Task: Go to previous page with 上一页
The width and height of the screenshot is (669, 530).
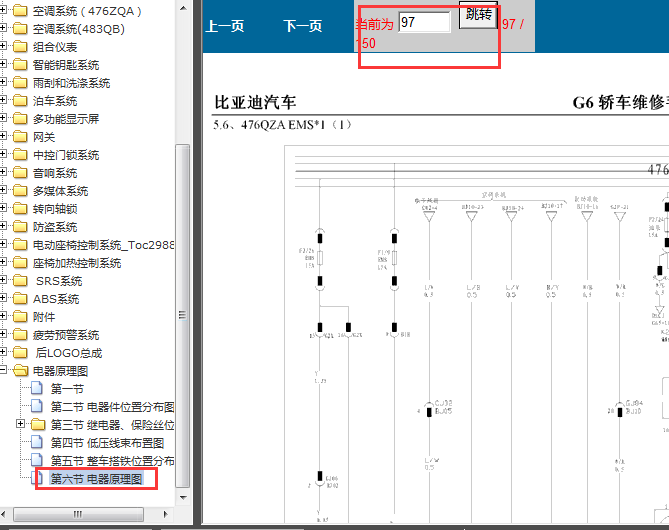Action: pyautogui.click(x=225, y=26)
